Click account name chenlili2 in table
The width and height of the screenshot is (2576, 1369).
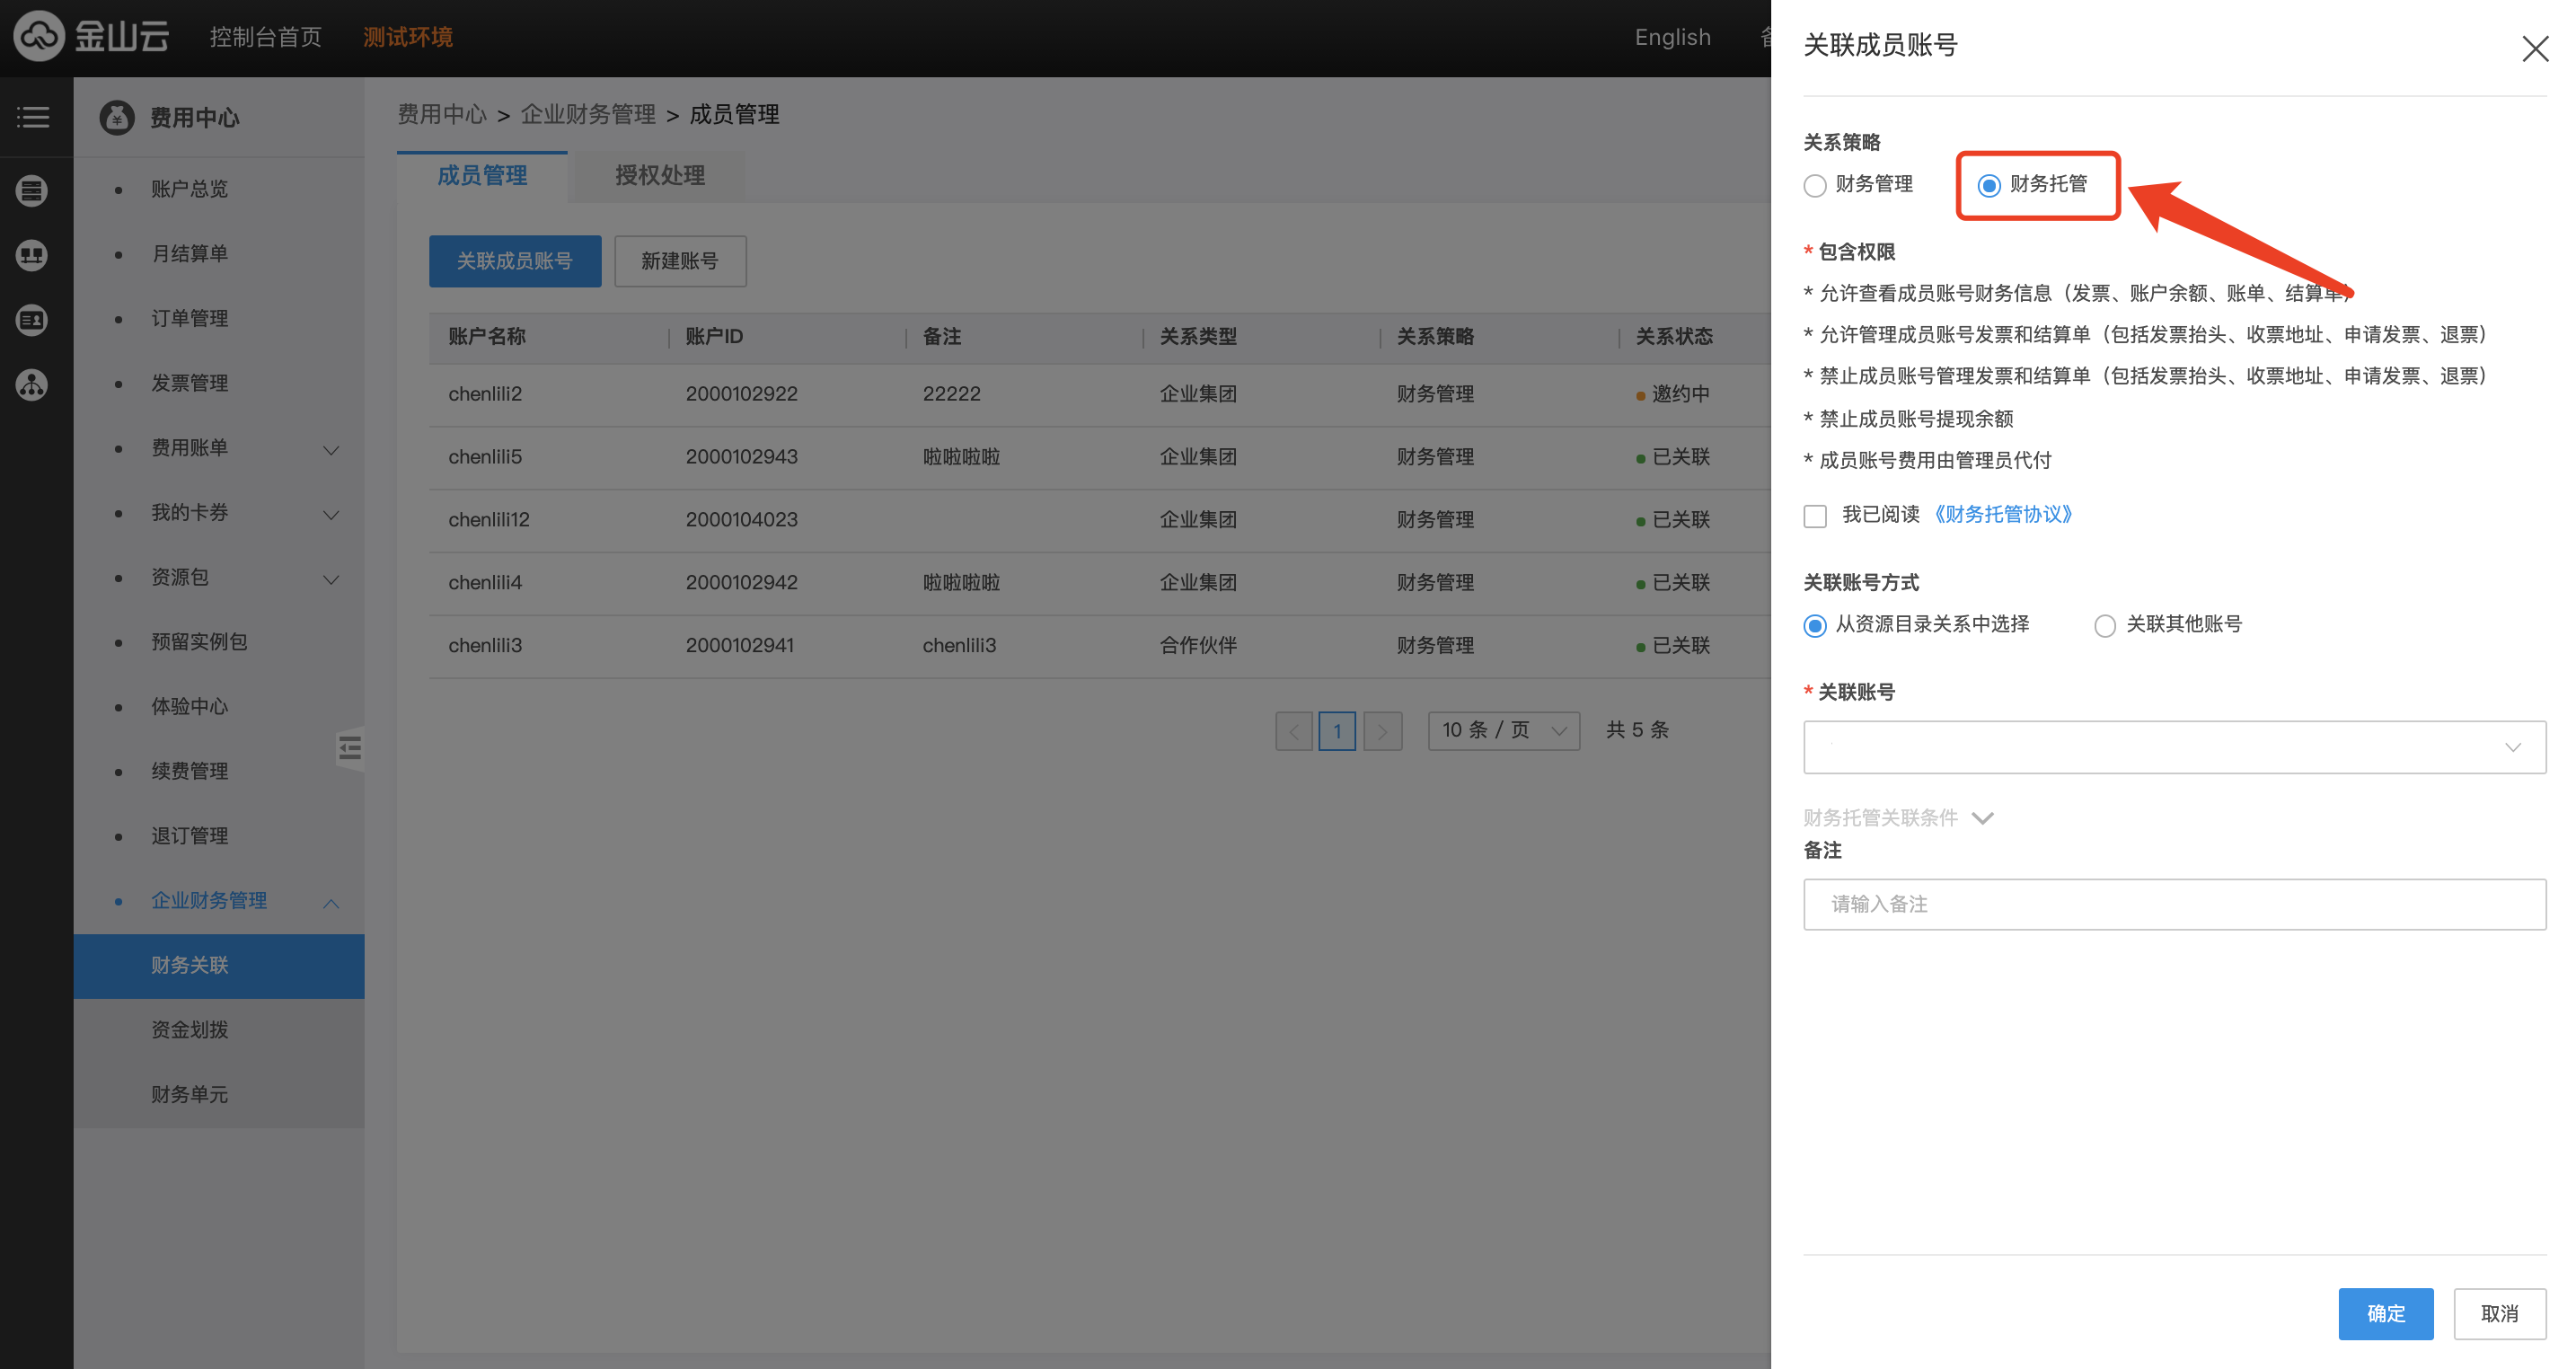tap(485, 393)
